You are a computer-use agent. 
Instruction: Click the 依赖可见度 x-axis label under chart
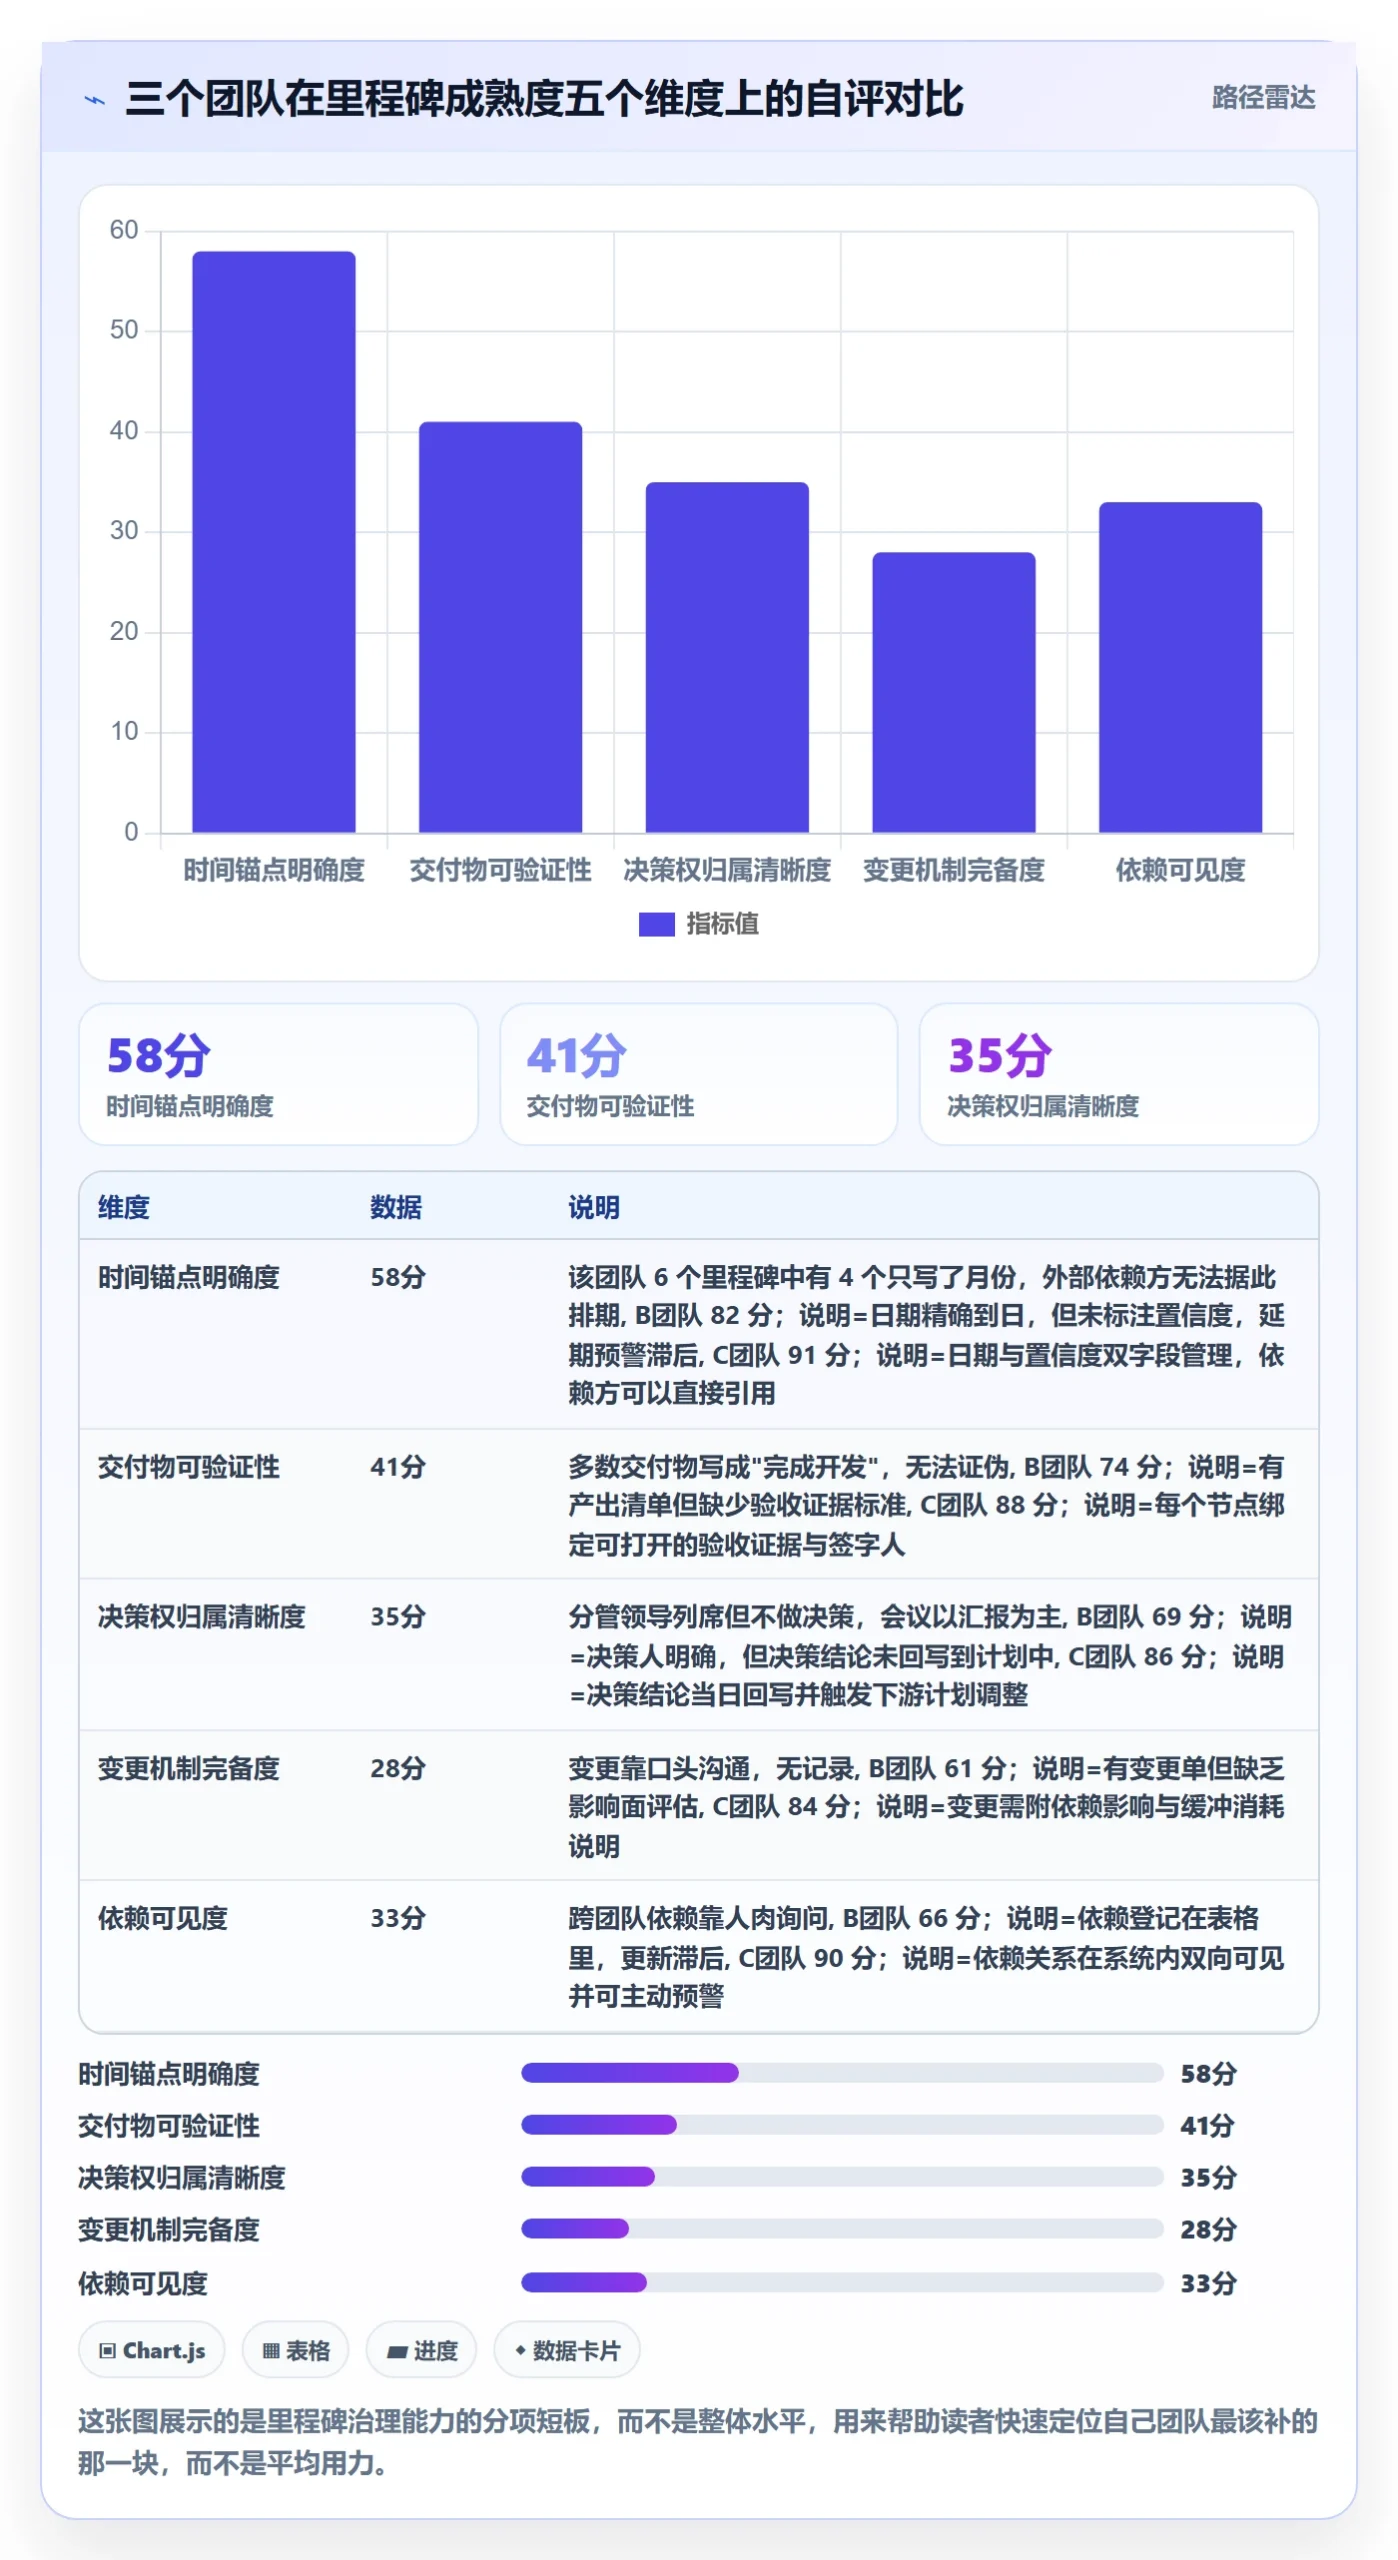pos(1180,870)
